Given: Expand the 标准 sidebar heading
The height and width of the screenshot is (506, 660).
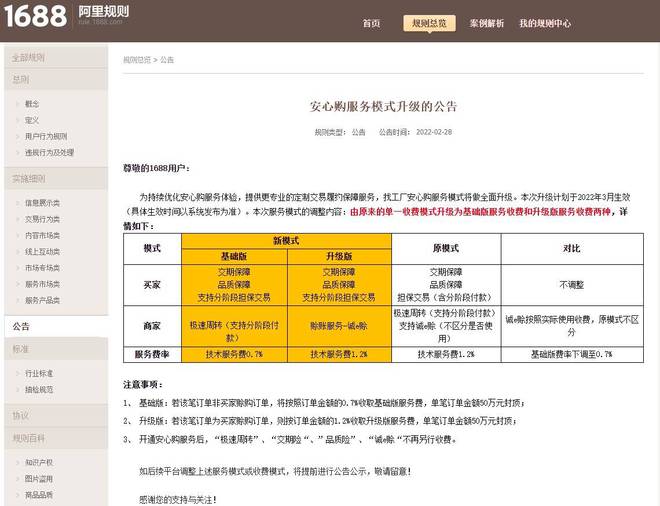Looking at the screenshot, I should pyautogui.click(x=56, y=349).
